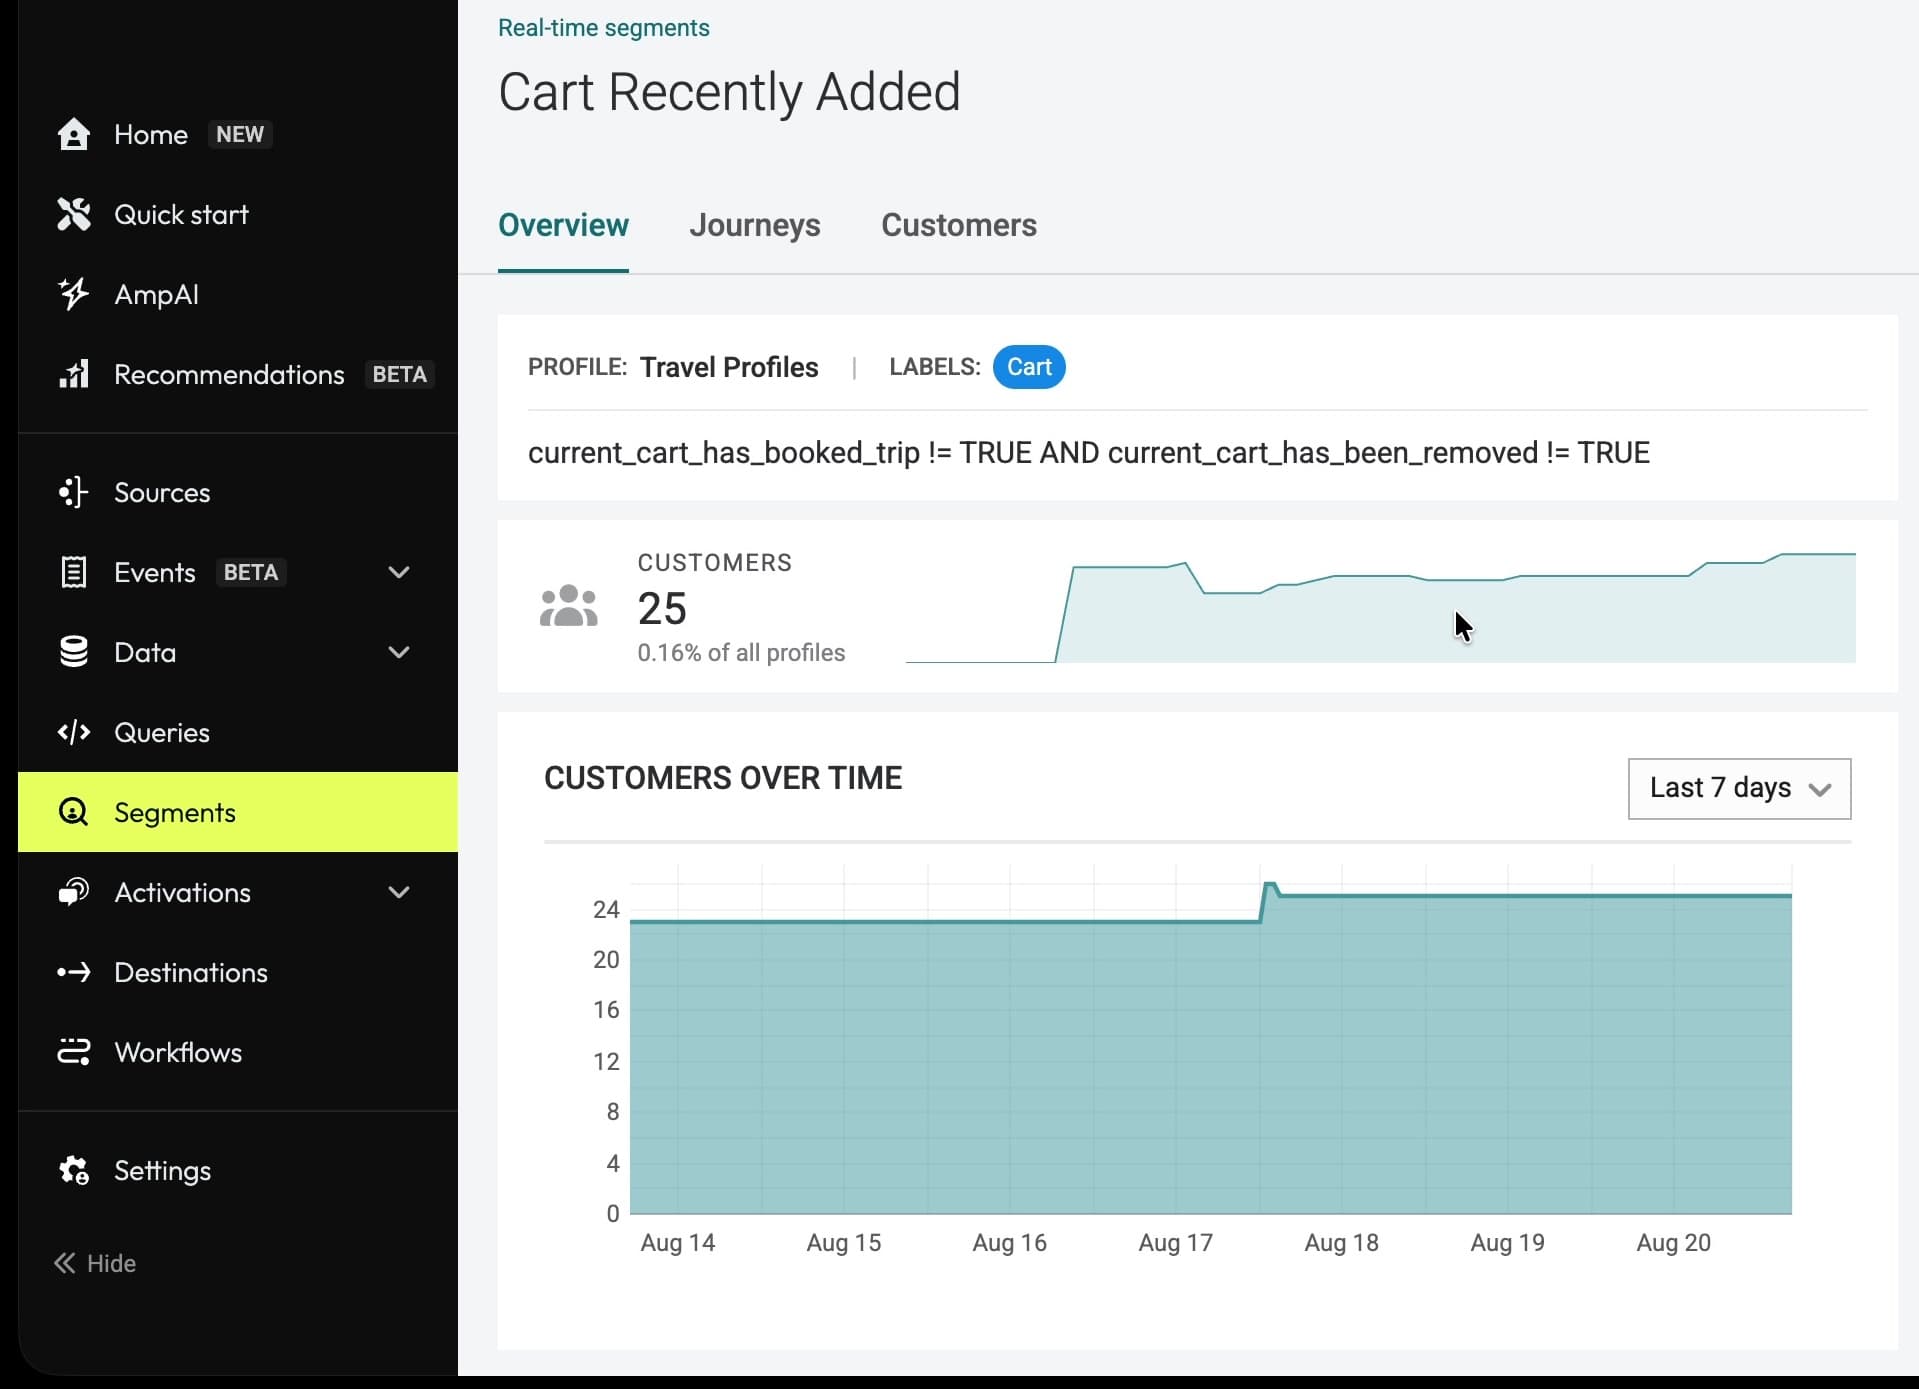1919x1389 pixels.
Task: Open the Data menu item
Action: pos(238,652)
